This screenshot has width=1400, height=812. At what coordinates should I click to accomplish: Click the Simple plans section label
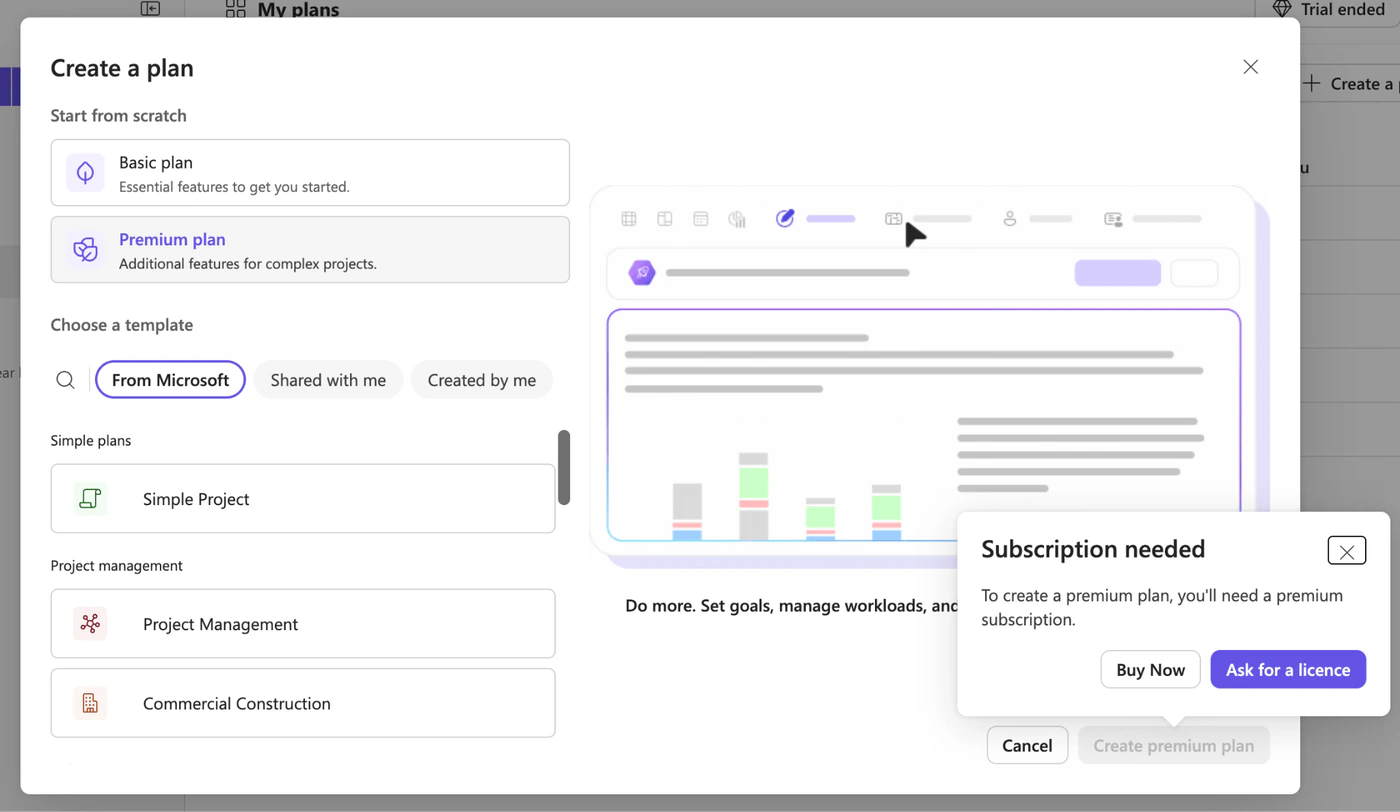click(x=91, y=441)
